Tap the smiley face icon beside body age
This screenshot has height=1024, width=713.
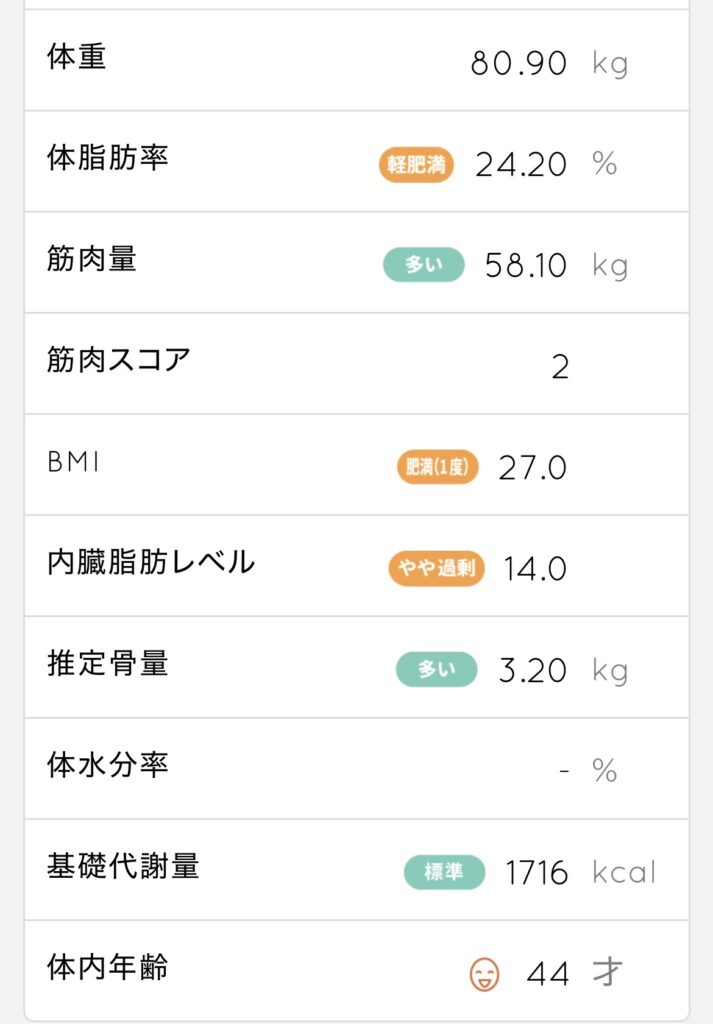click(x=484, y=973)
